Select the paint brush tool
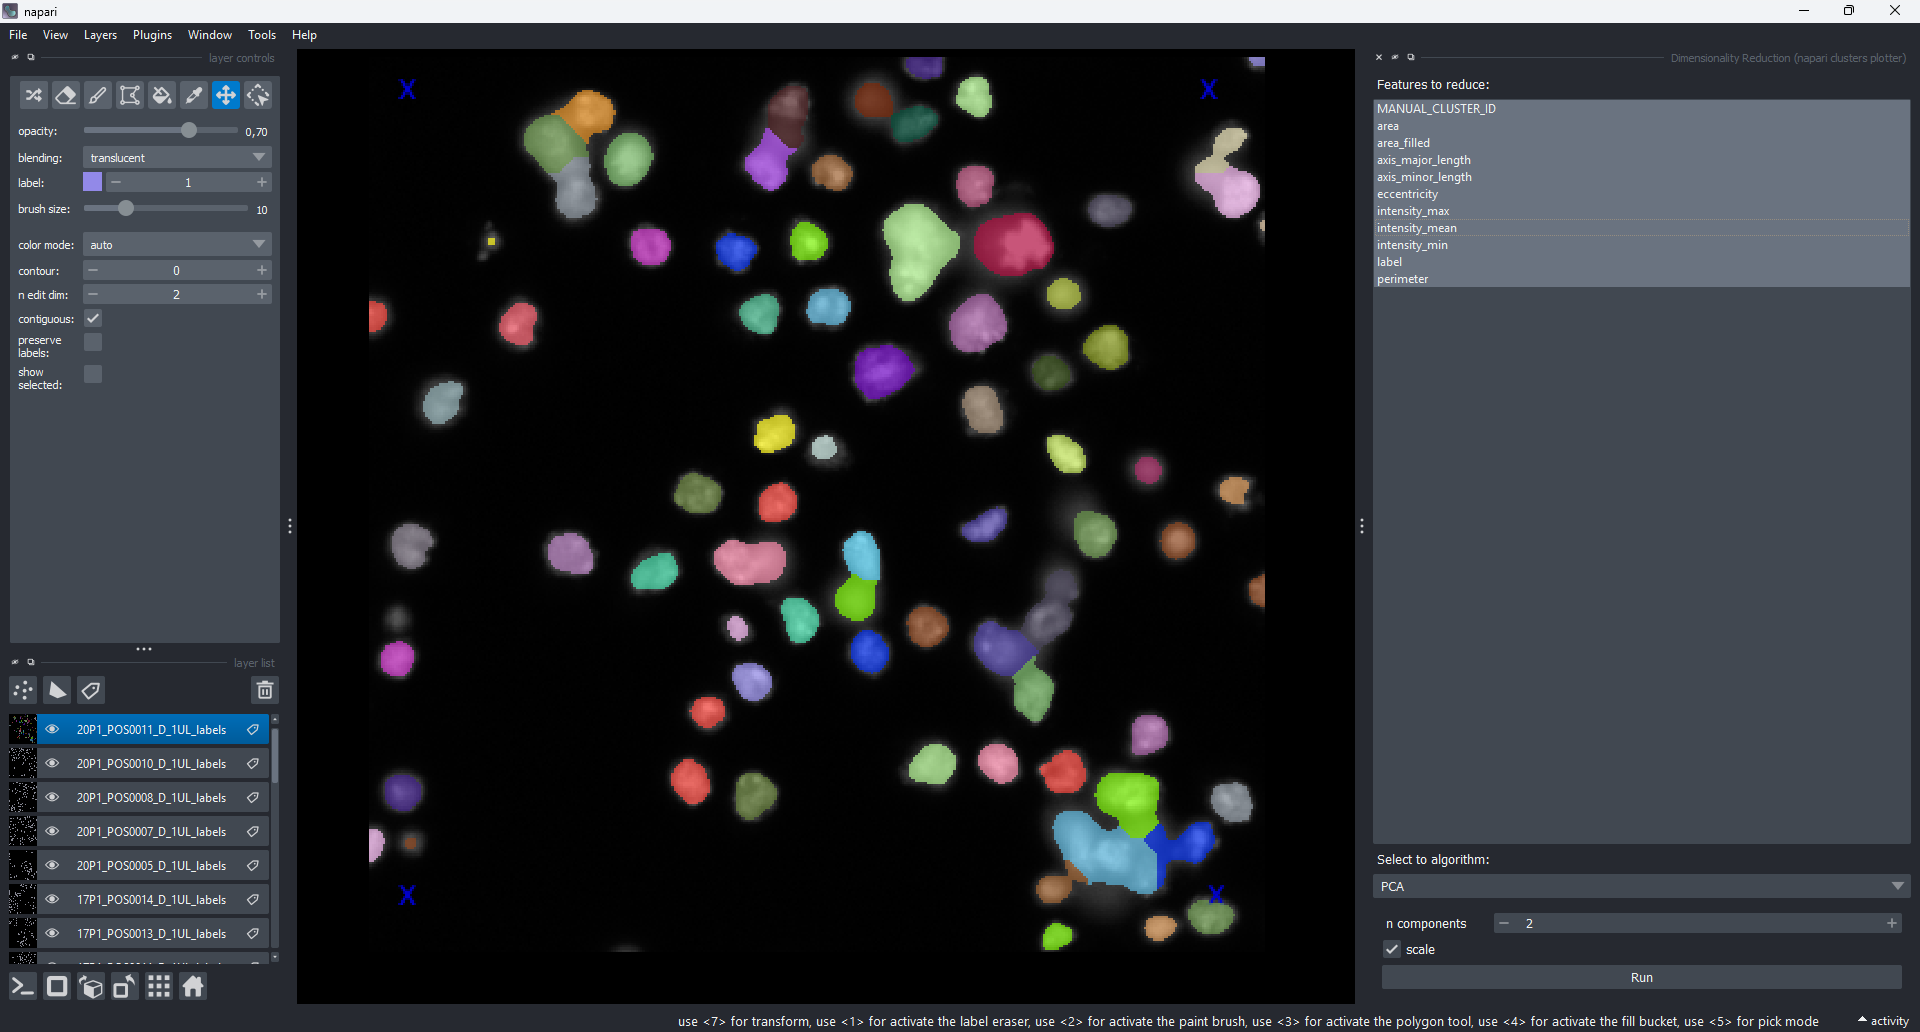This screenshot has height=1032, width=1920. click(x=98, y=95)
